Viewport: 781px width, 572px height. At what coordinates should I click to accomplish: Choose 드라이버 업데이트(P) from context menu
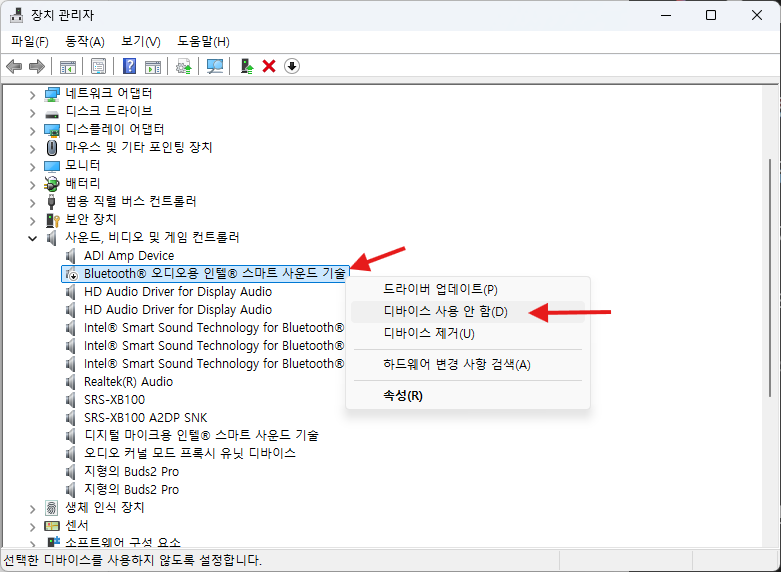tap(468, 289)
